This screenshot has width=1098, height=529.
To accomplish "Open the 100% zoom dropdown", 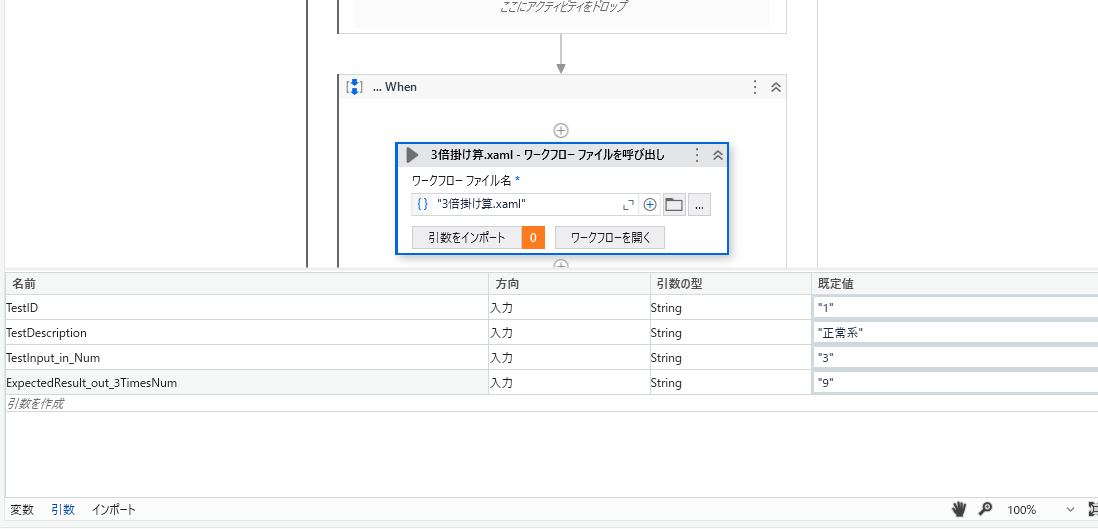I will (1040, 509).
